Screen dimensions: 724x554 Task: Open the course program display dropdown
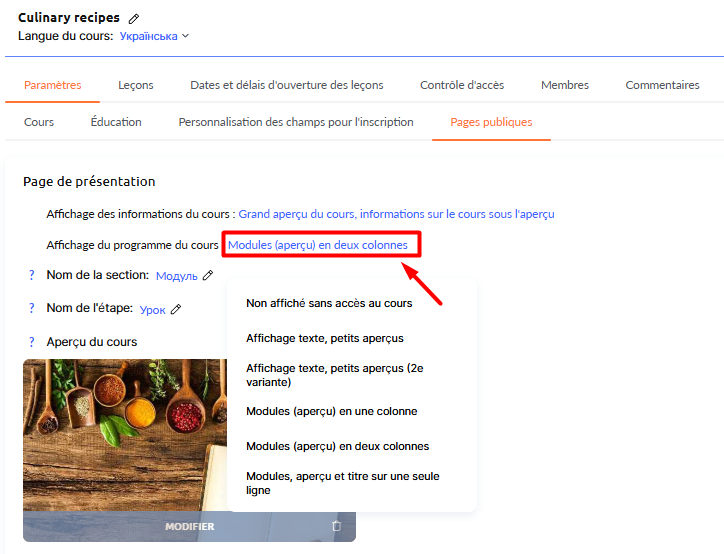point(318,245)
